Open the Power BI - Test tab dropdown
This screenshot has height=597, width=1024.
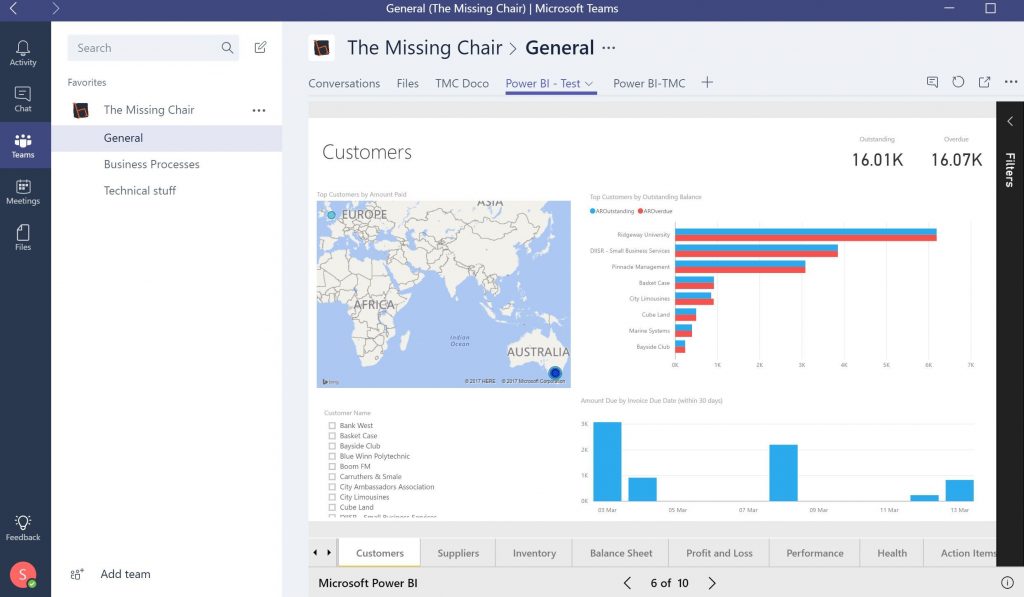(588, 84)
